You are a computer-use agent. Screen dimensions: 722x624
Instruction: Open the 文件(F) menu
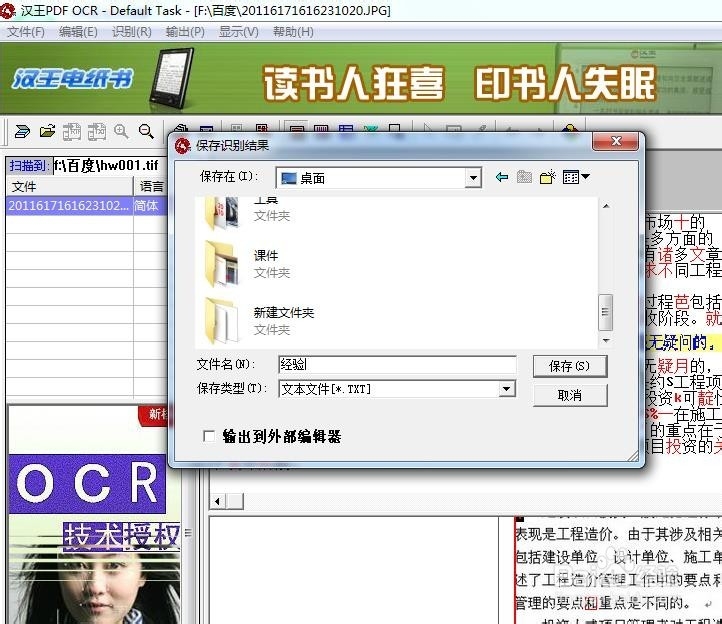click(x=26, y=32)
